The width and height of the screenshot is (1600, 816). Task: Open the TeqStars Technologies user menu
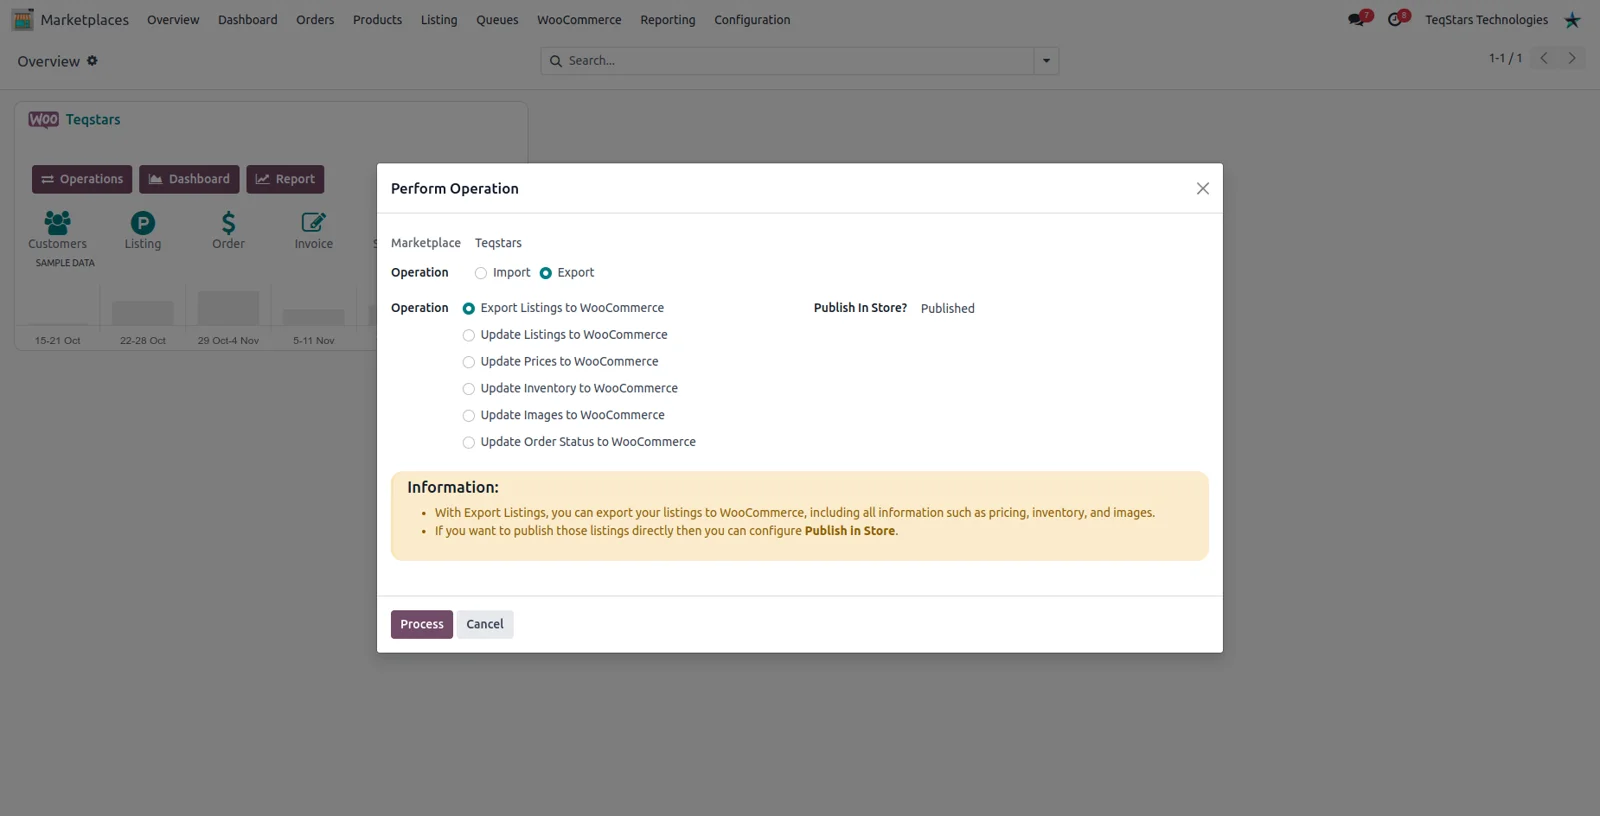pyautogui.click(x=1486, y=20)
